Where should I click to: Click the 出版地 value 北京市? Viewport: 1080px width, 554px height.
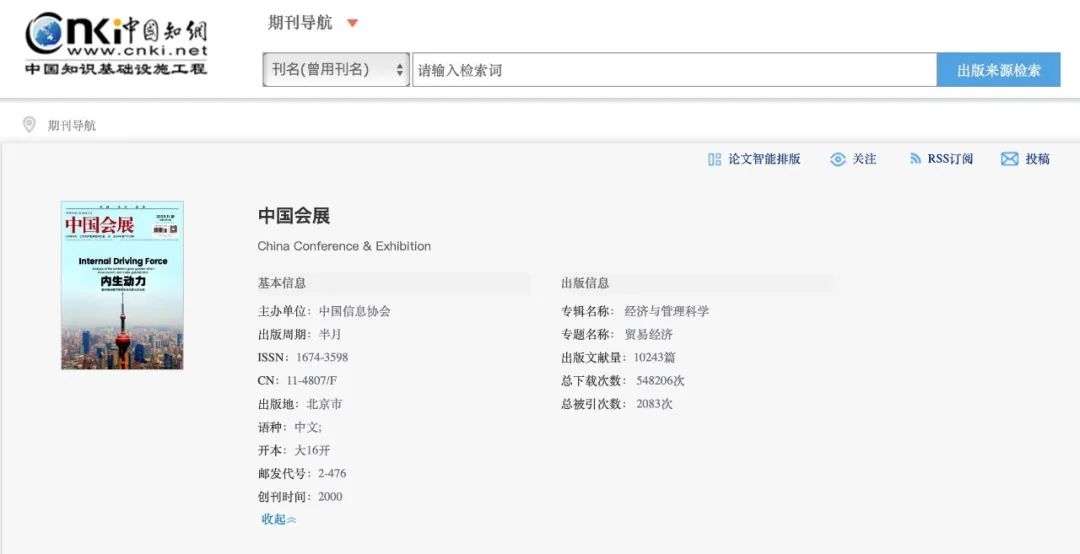tap(324, 404)
